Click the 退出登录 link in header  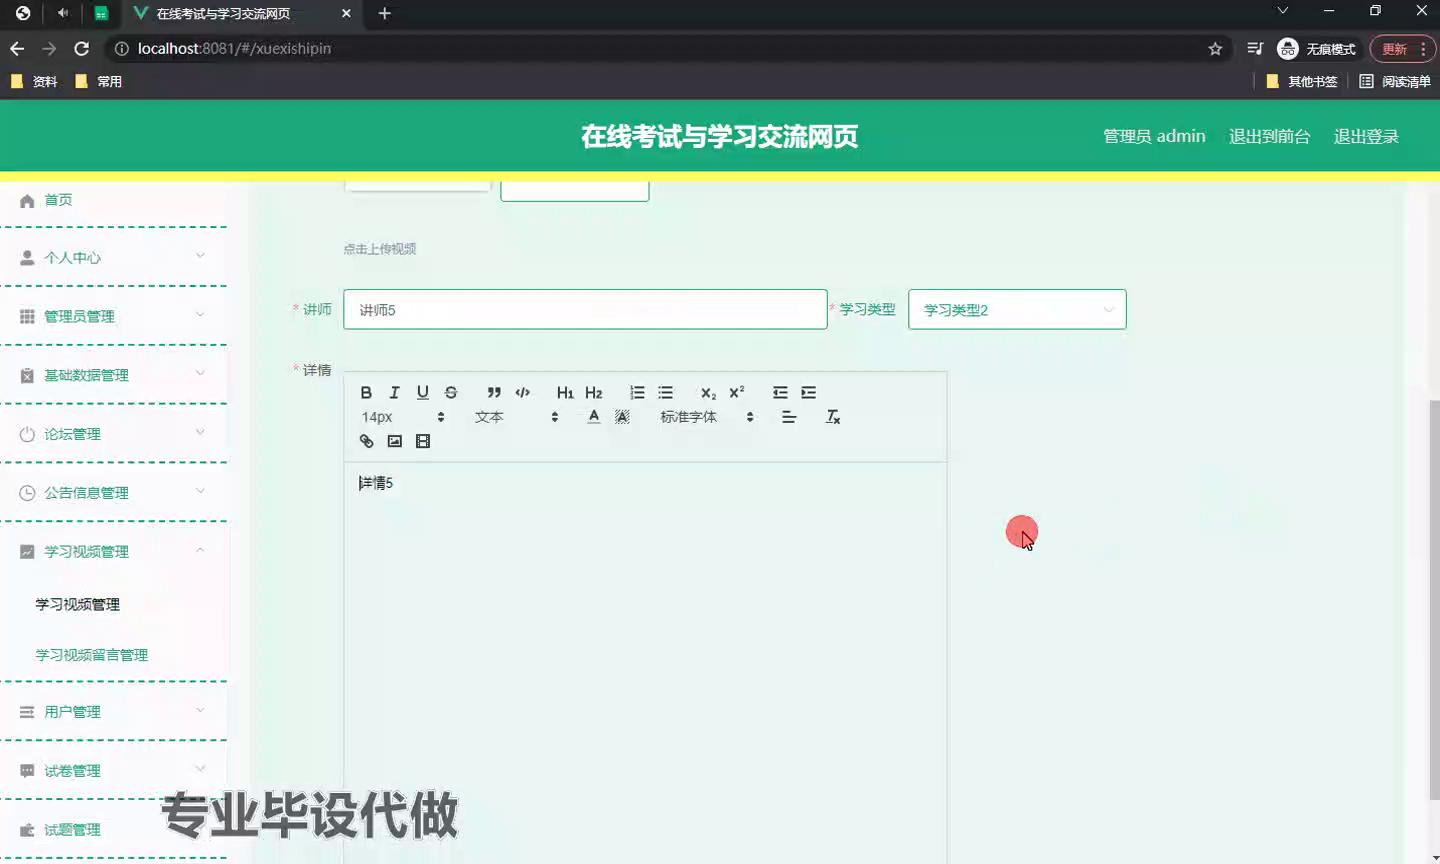click(1365, 137)
